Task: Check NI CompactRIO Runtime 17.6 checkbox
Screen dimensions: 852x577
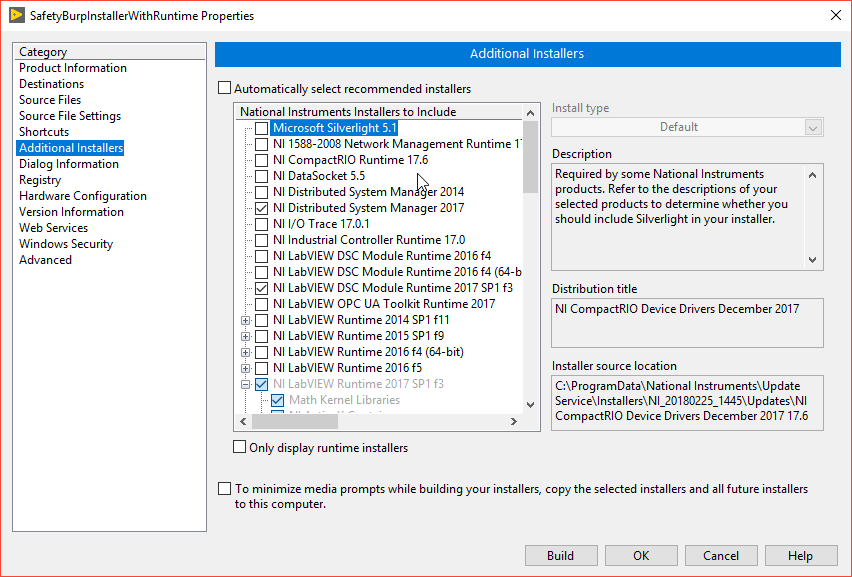Action: (x=261, y=160)
